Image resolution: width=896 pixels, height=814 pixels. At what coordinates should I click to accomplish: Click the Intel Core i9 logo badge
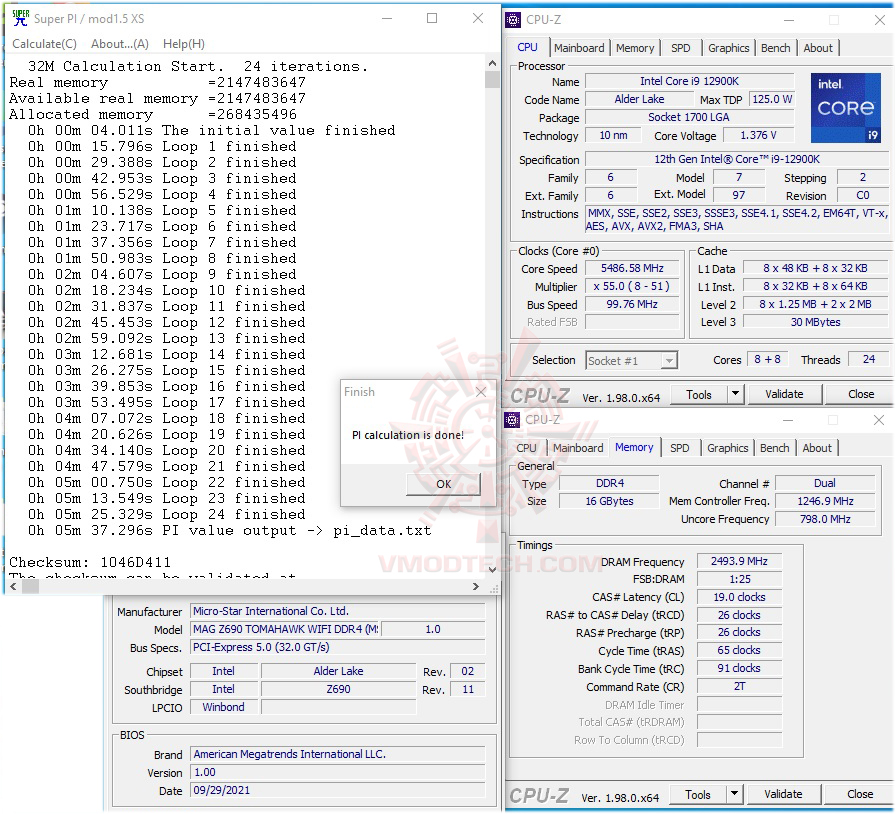pyautogui.click(x=845, y=108)
